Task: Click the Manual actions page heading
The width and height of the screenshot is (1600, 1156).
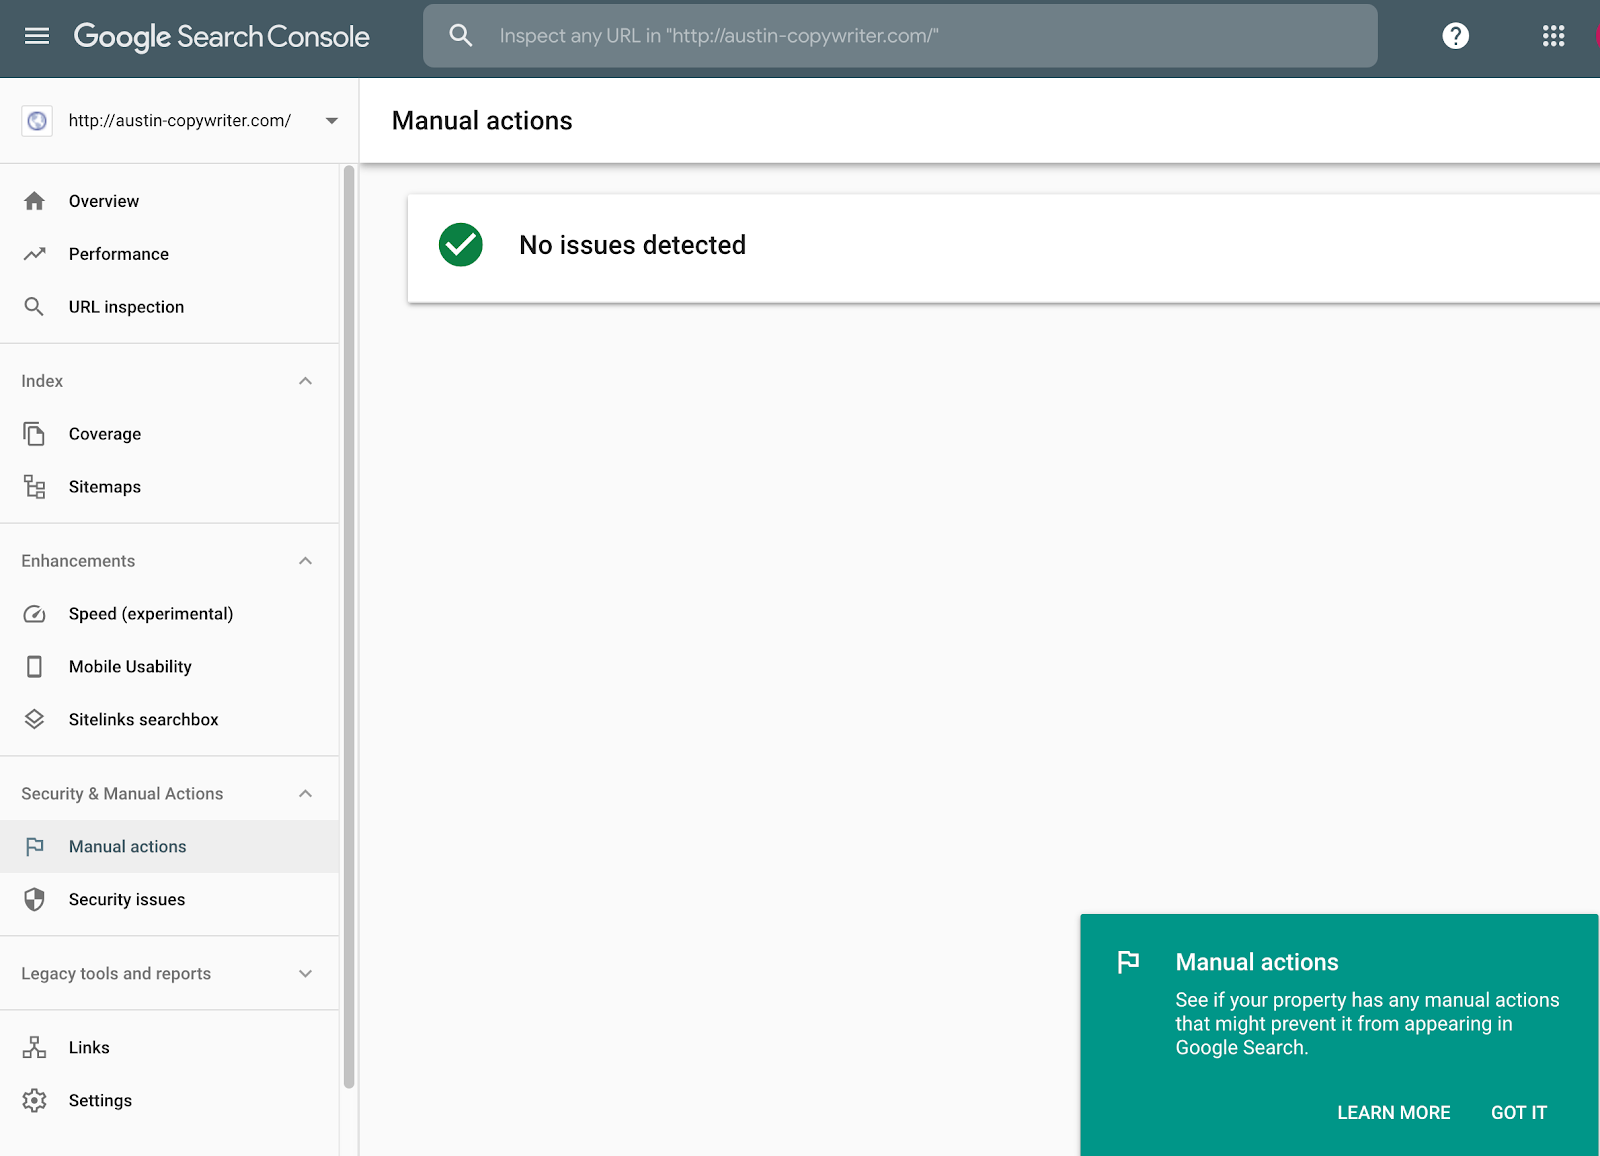Action: (x=482, y=121)
